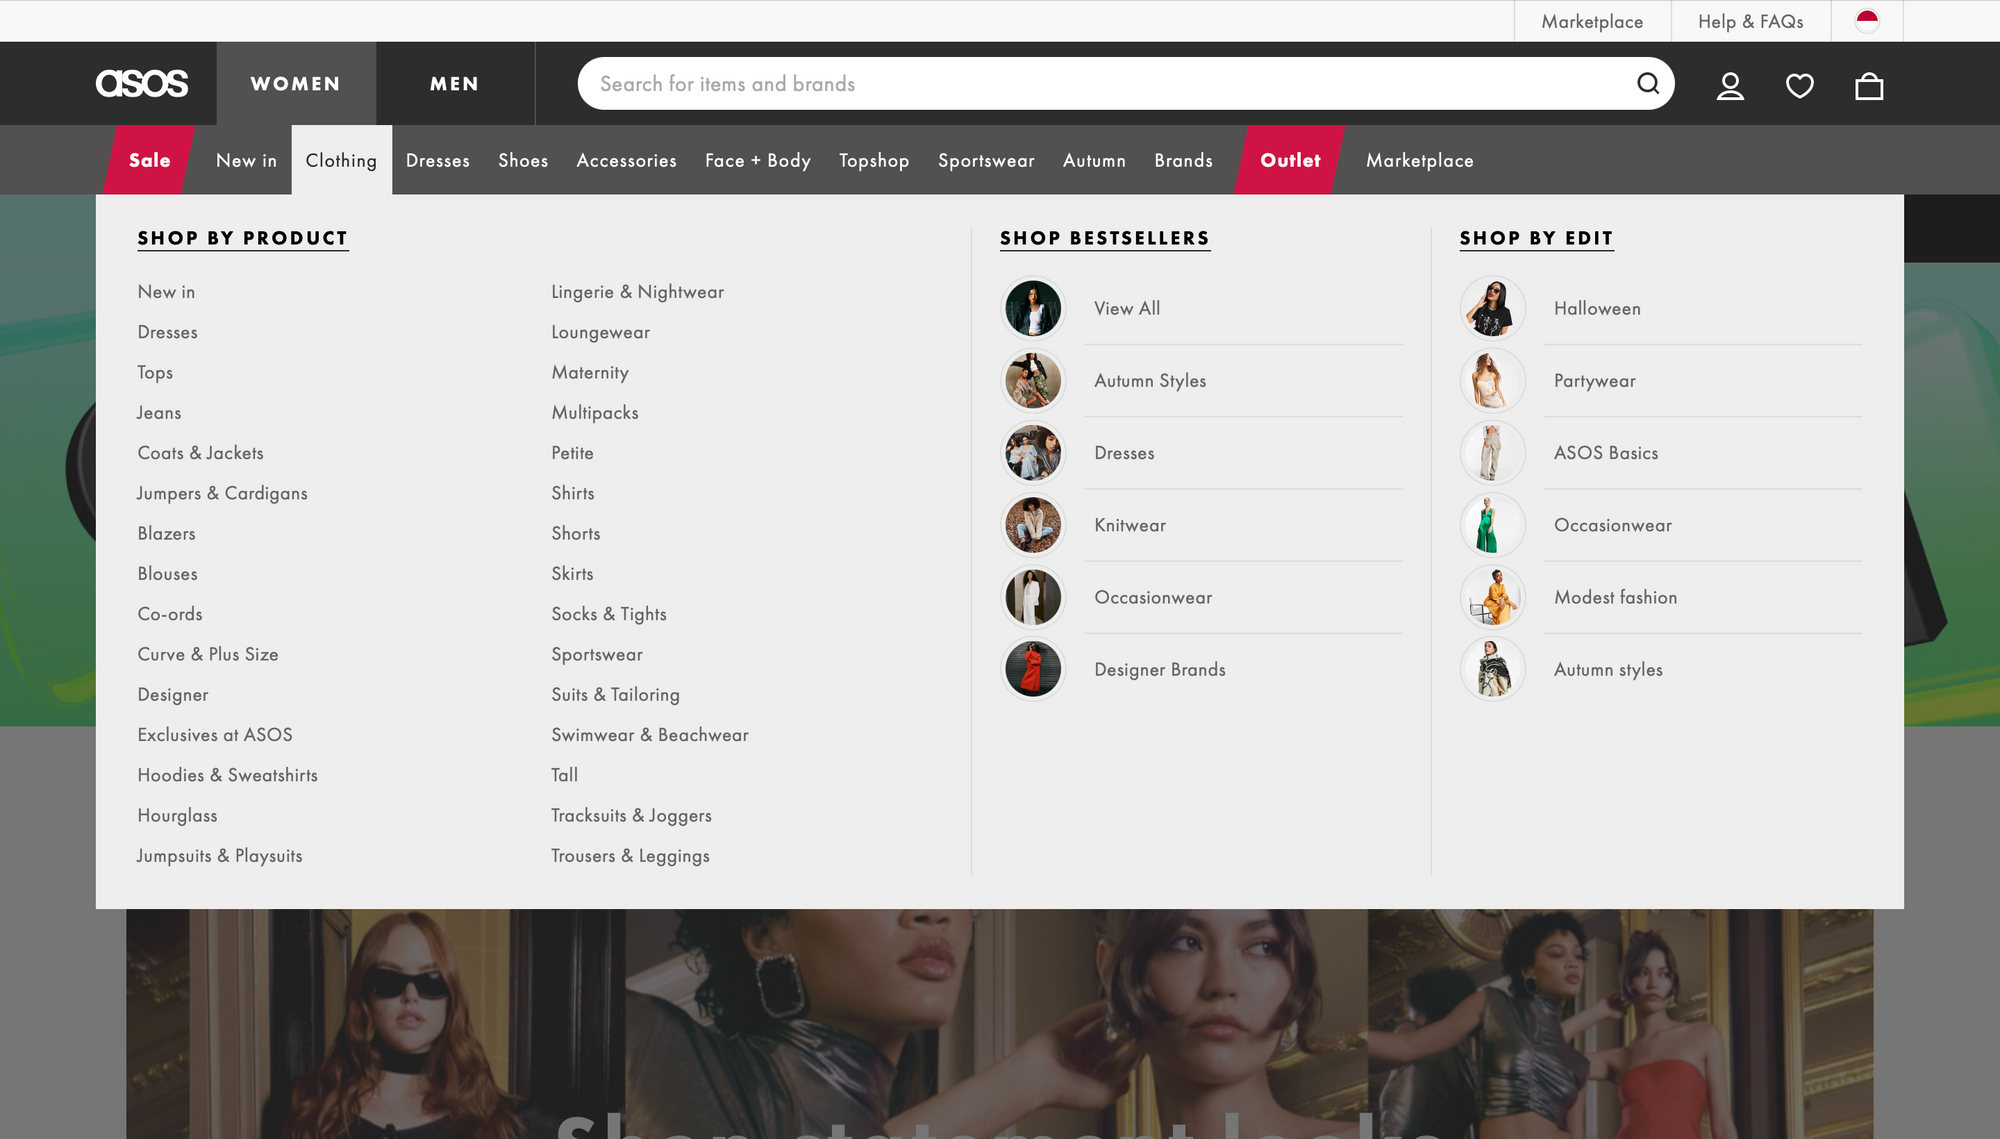This screenshot has width=2000, height=1139.
Task: Click the ASOS logo
Action: pyautogui.click(x=142, y=84)
